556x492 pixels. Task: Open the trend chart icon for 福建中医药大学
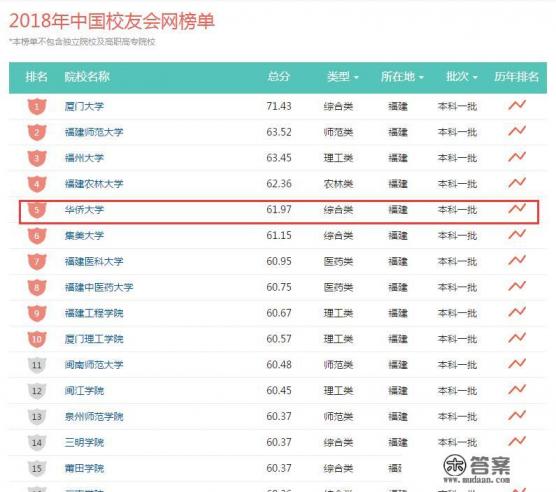(x=517, y=286)
